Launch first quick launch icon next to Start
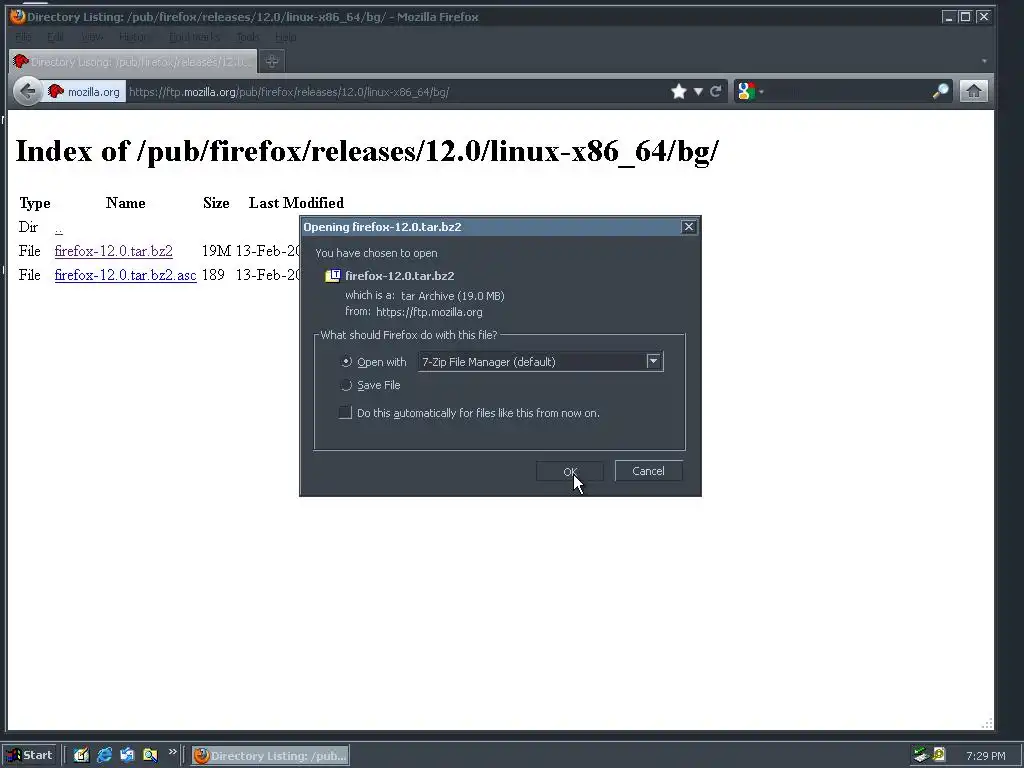The image size is (1024, 768). 81,756
